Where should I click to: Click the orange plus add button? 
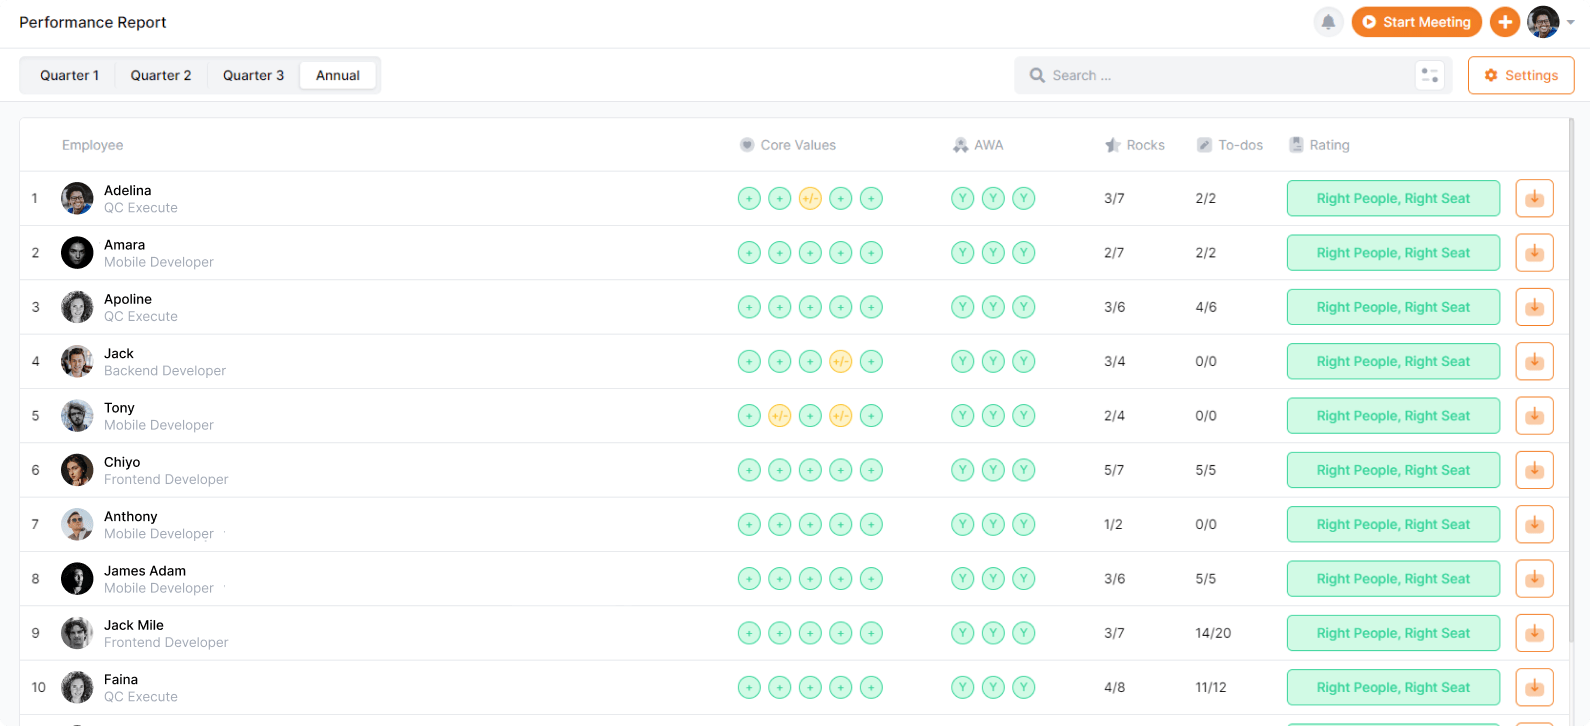(x=1504, y=22)
